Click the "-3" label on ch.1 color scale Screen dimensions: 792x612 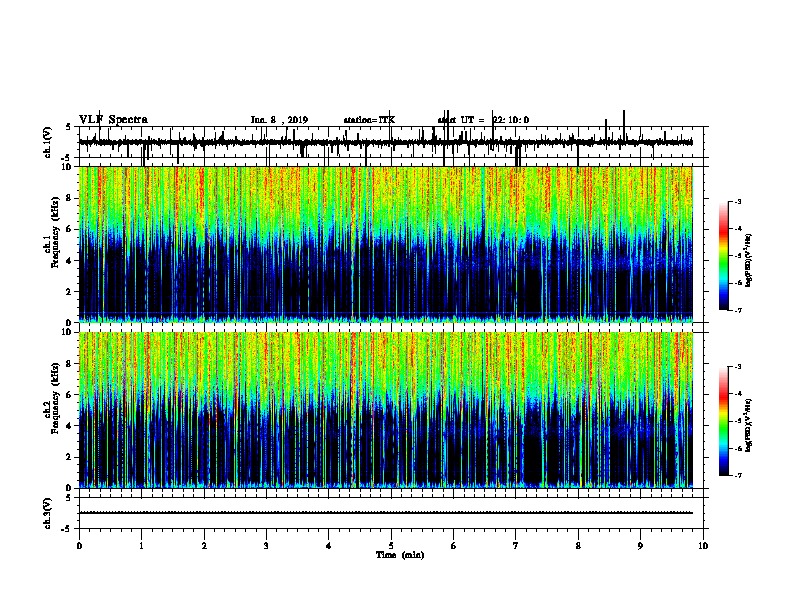tap(738, 201)
